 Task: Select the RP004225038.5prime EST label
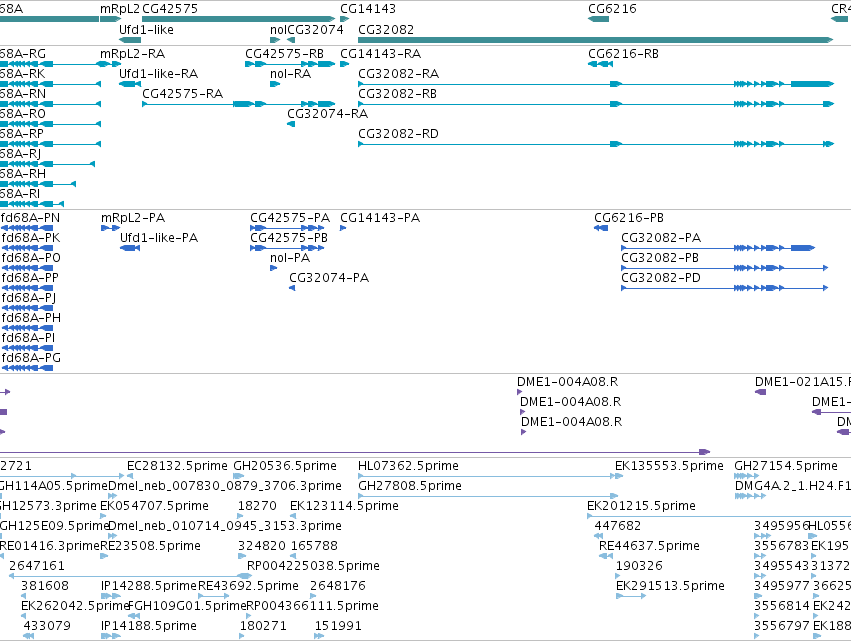click(x=313, y=567)
